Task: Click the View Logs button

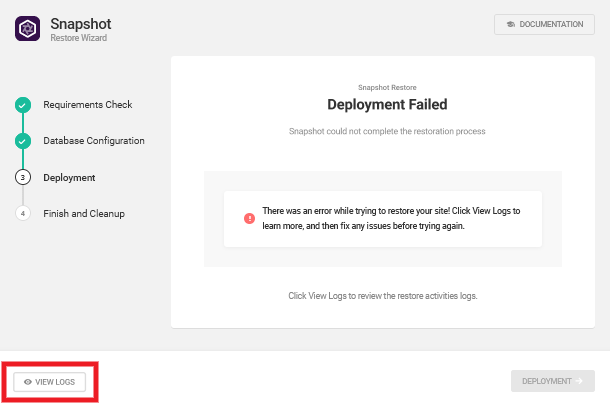Action: tap(49, 382)
